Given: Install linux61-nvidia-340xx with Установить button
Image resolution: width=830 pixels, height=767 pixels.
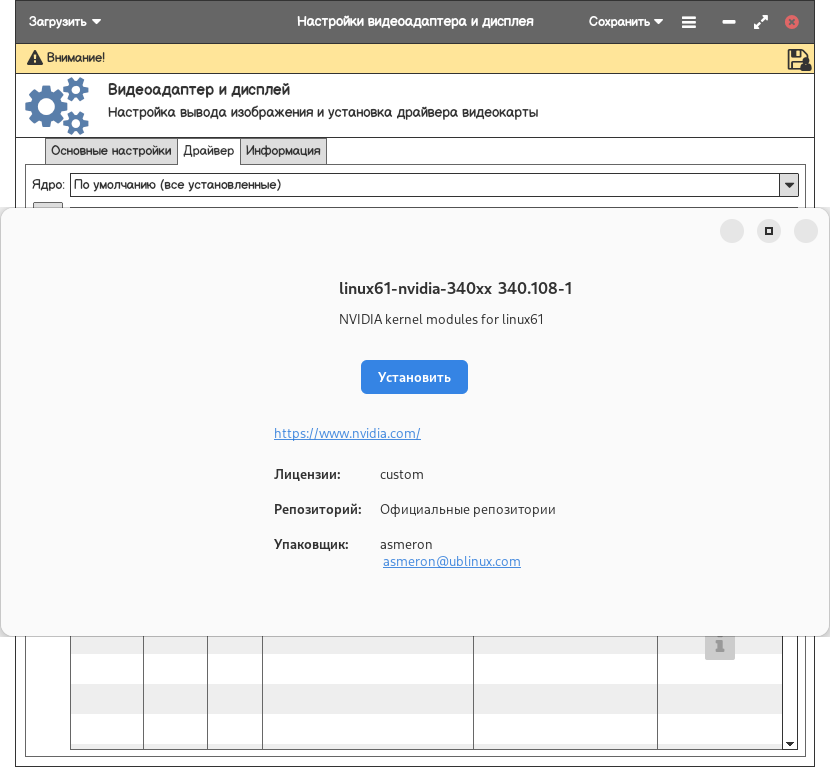Looking at the screenshot, I should click(414, 377).
